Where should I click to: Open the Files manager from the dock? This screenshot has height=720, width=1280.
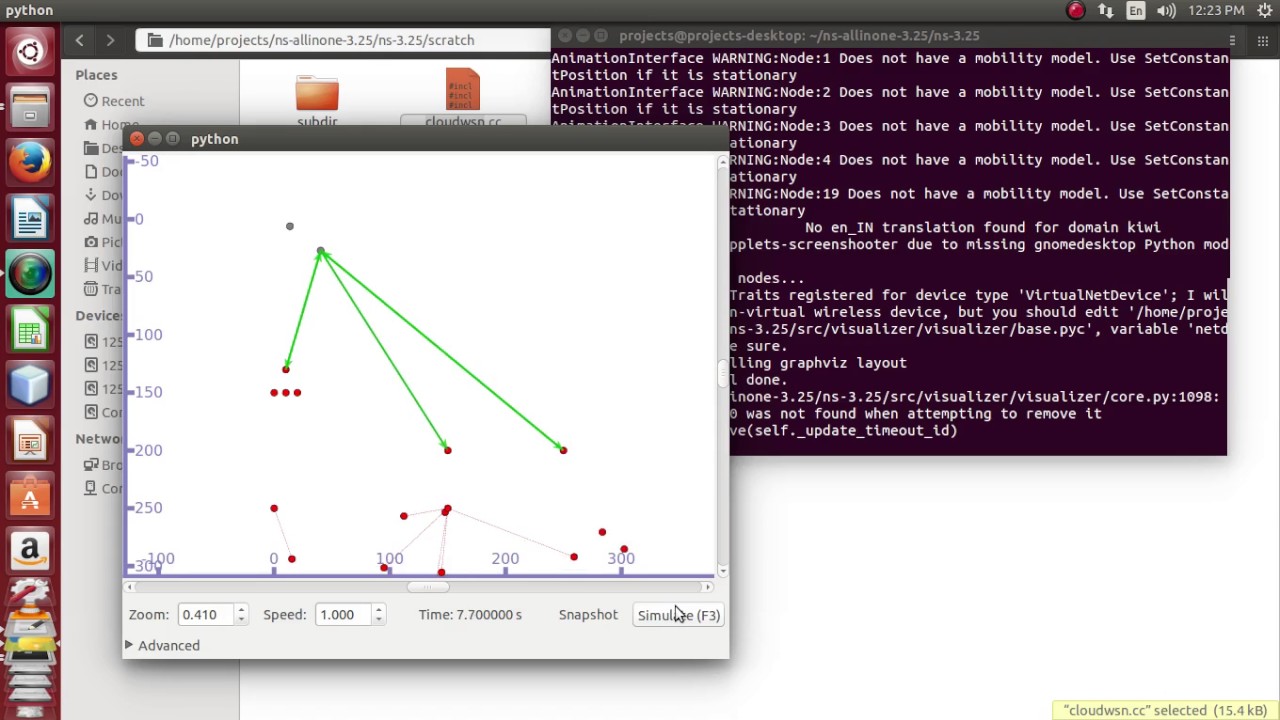tap(30, 107)
